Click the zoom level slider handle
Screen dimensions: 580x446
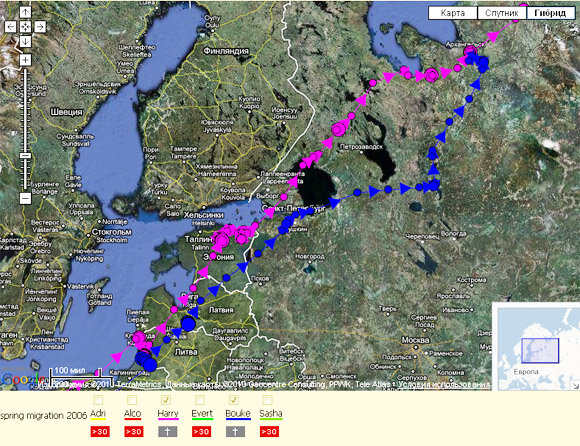tap(25, 156)
